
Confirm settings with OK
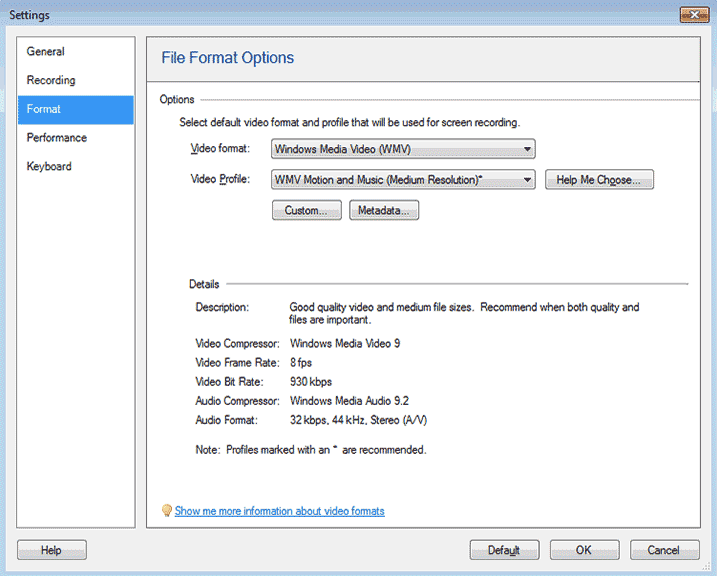[584, 550]
